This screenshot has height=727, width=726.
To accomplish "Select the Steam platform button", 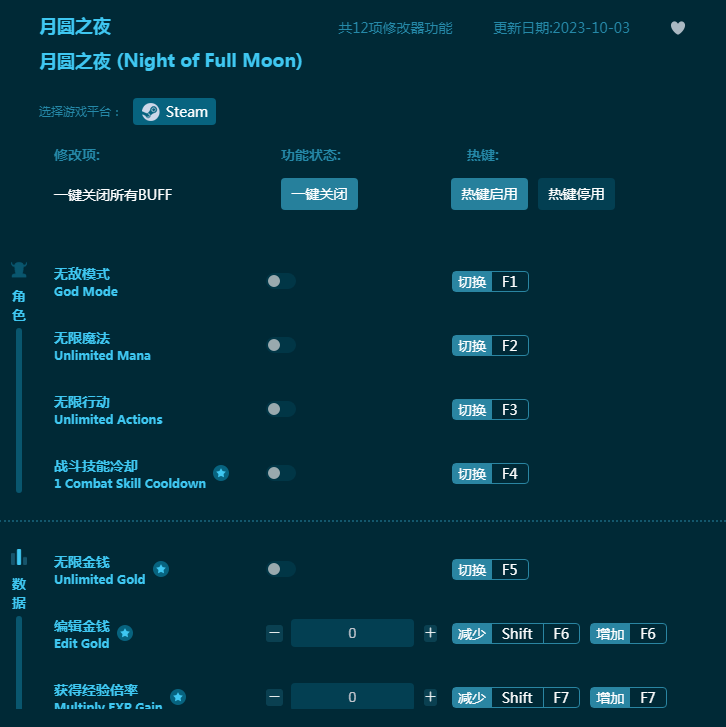I will coord(174,112).
